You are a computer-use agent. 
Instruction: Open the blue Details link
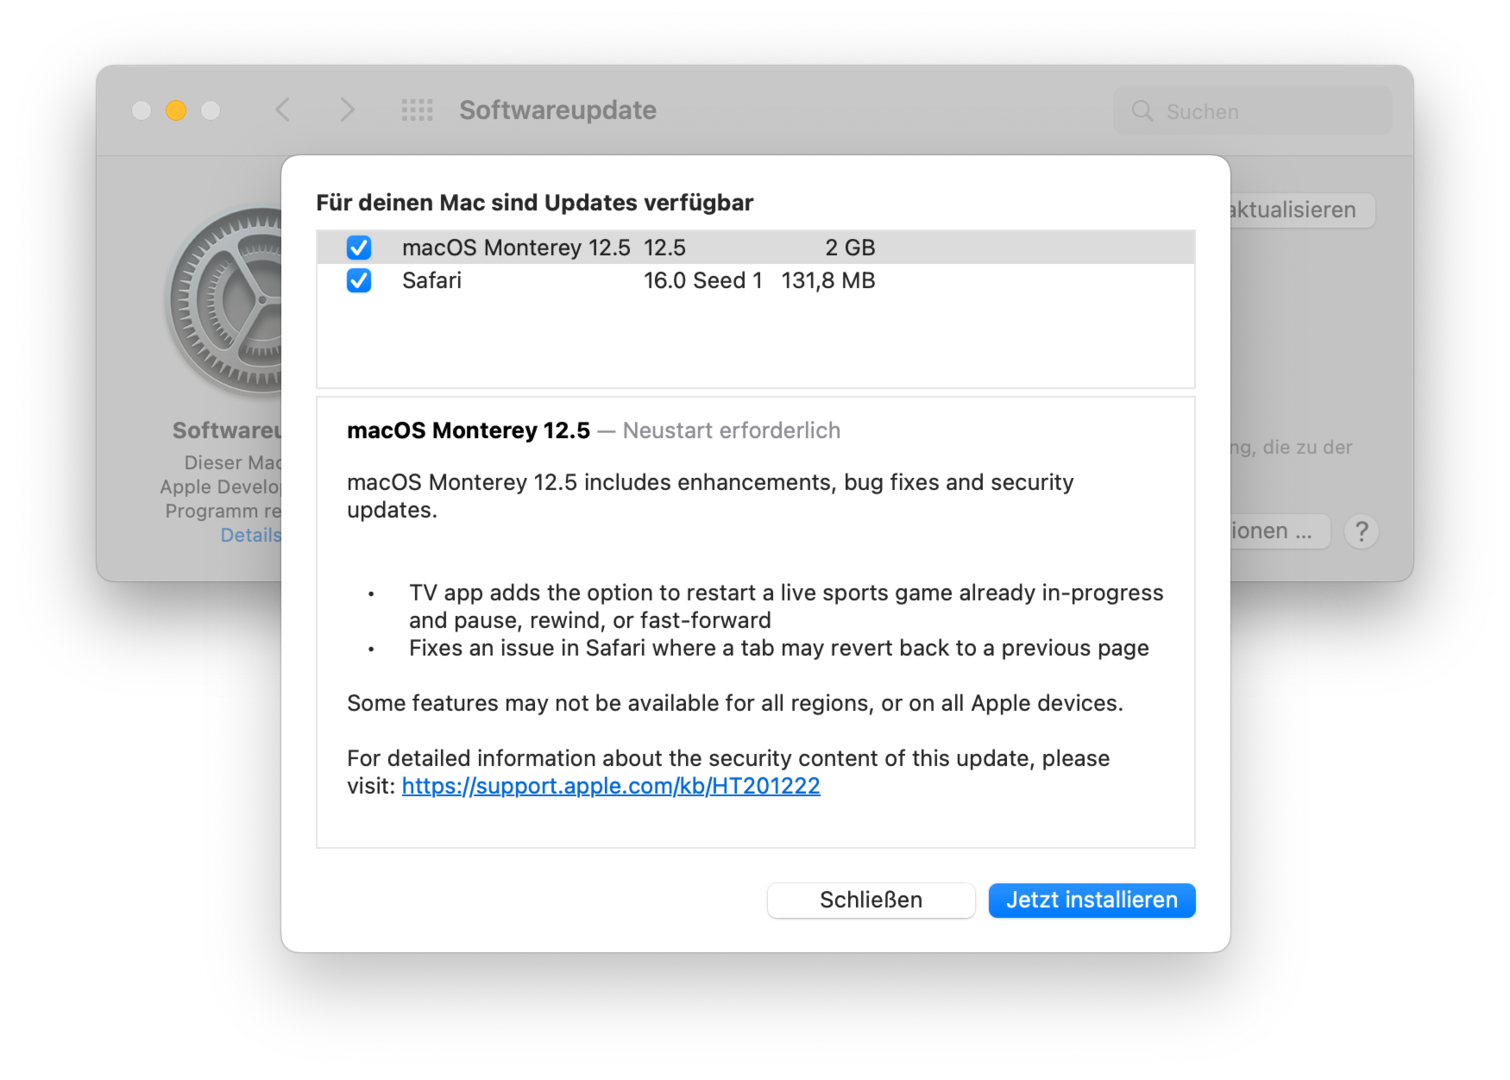pos(251,535)
